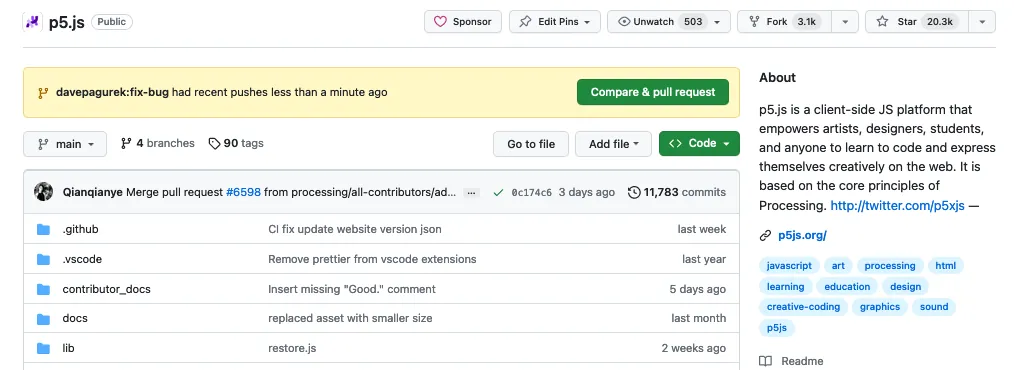Select the learning topic tag
This screenshot has width=1014, height=370.
coord(786,286)
